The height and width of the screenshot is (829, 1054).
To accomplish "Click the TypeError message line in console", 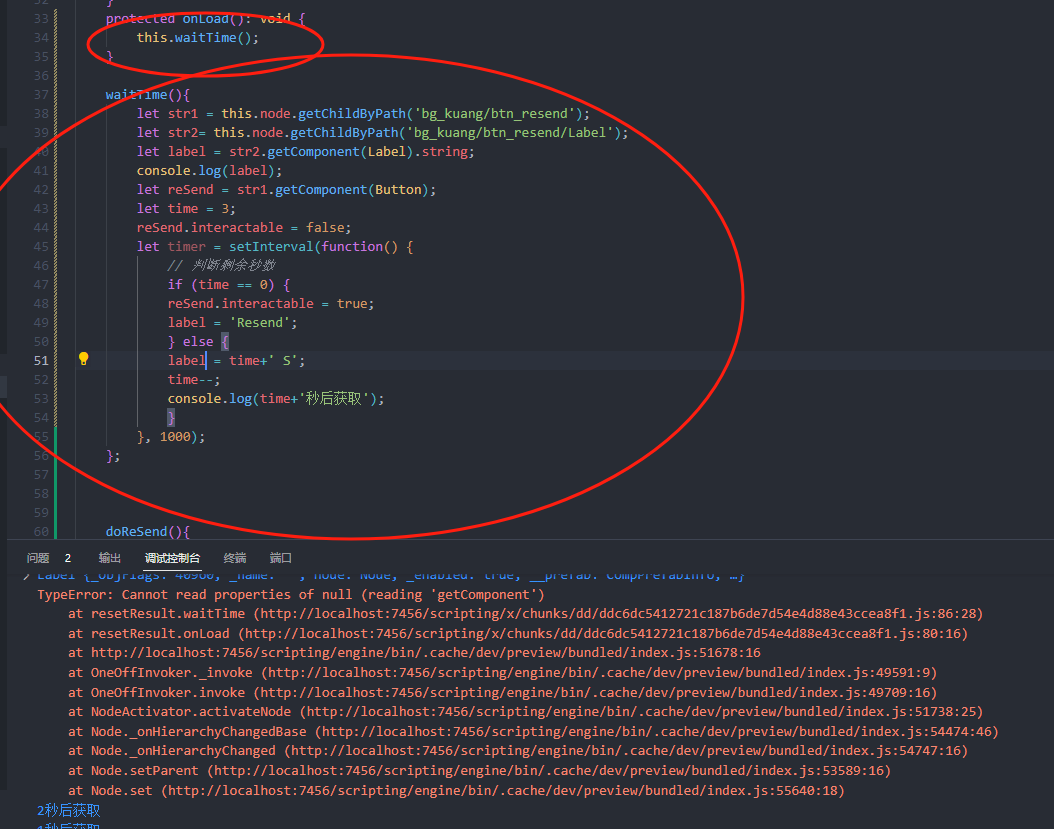I will tap(290, 595).
